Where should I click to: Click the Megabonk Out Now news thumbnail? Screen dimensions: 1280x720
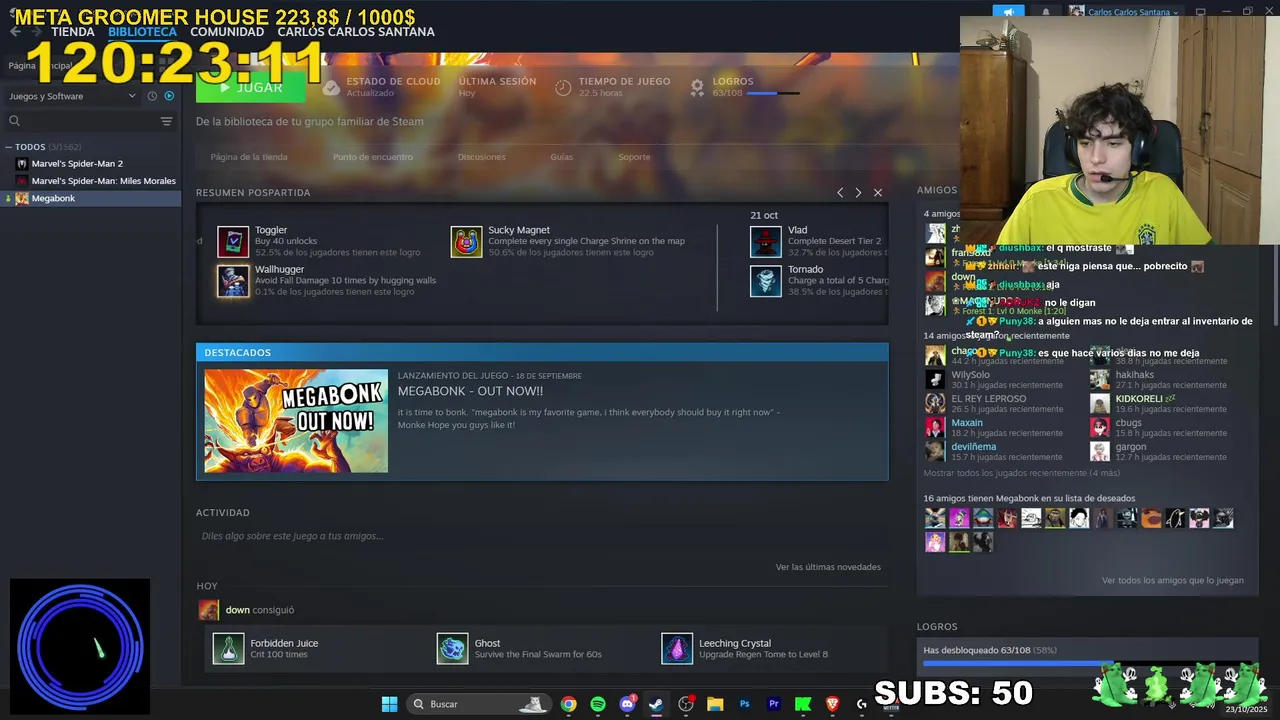pyautogui.click(x=296, y=421)
